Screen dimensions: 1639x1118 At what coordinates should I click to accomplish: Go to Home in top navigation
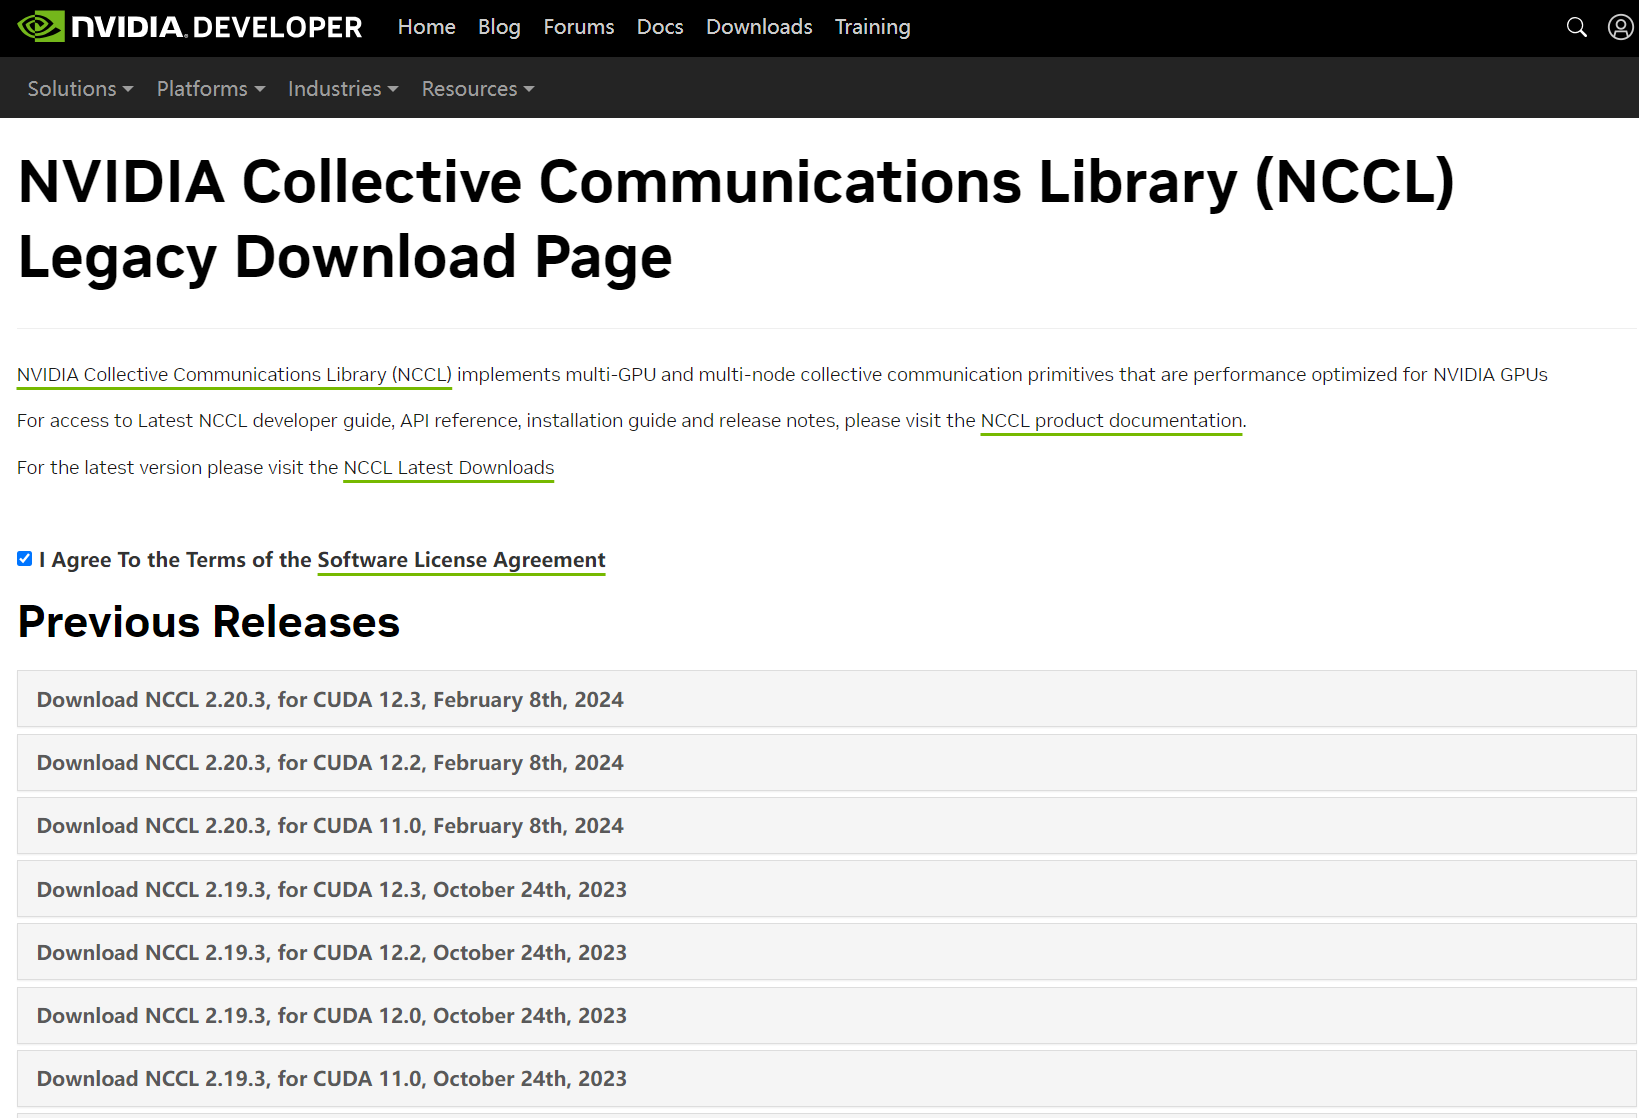click(427, 27)
